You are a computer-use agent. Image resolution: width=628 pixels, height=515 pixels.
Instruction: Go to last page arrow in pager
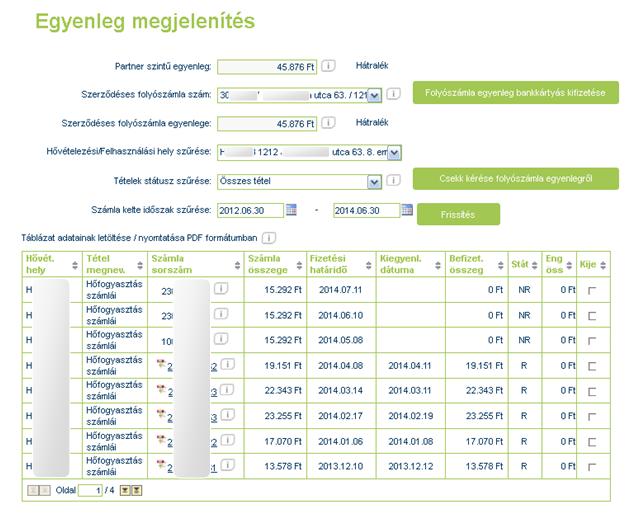(x=137, y=490)
